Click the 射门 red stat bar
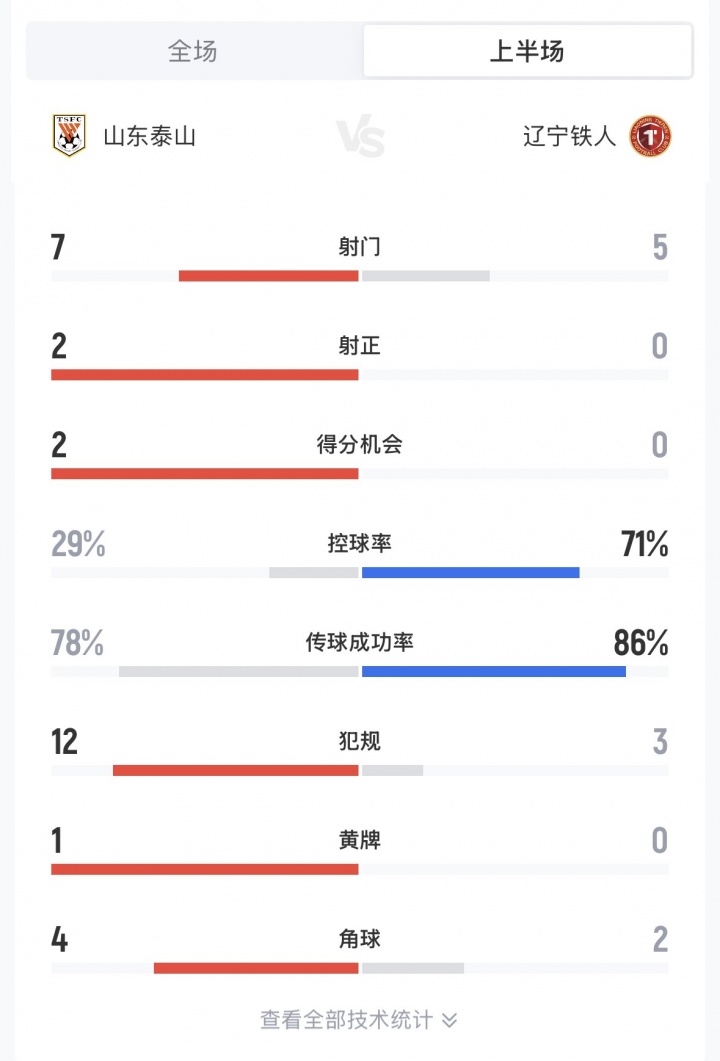720x1061 pixels. (x=268, y=275)
